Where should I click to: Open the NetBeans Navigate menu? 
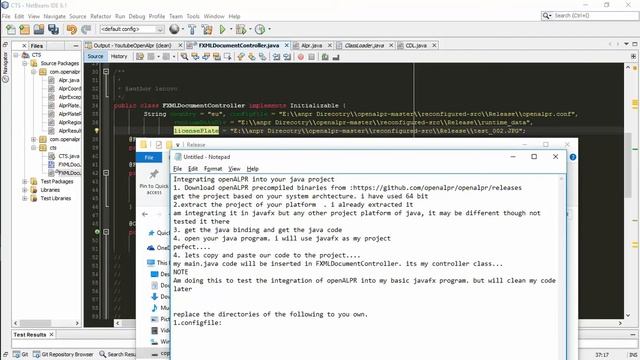54,16
